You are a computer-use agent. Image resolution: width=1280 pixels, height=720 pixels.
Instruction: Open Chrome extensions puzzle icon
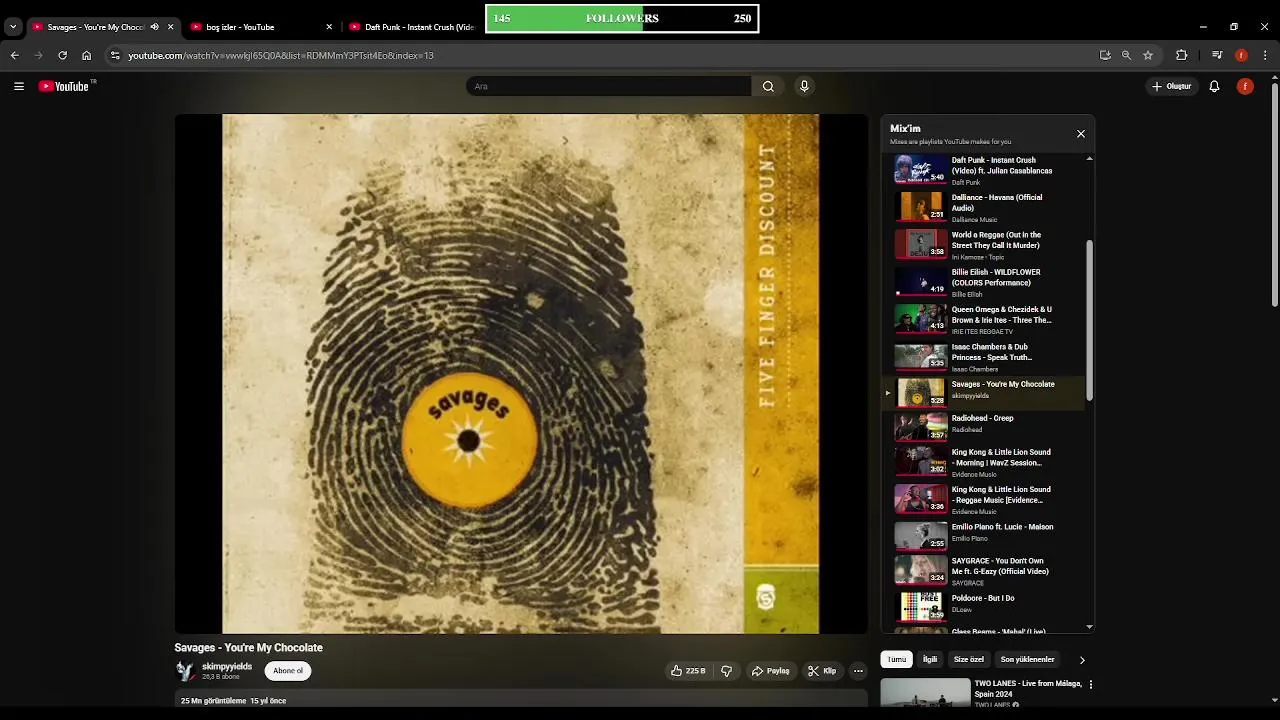tap(1181, 55)
